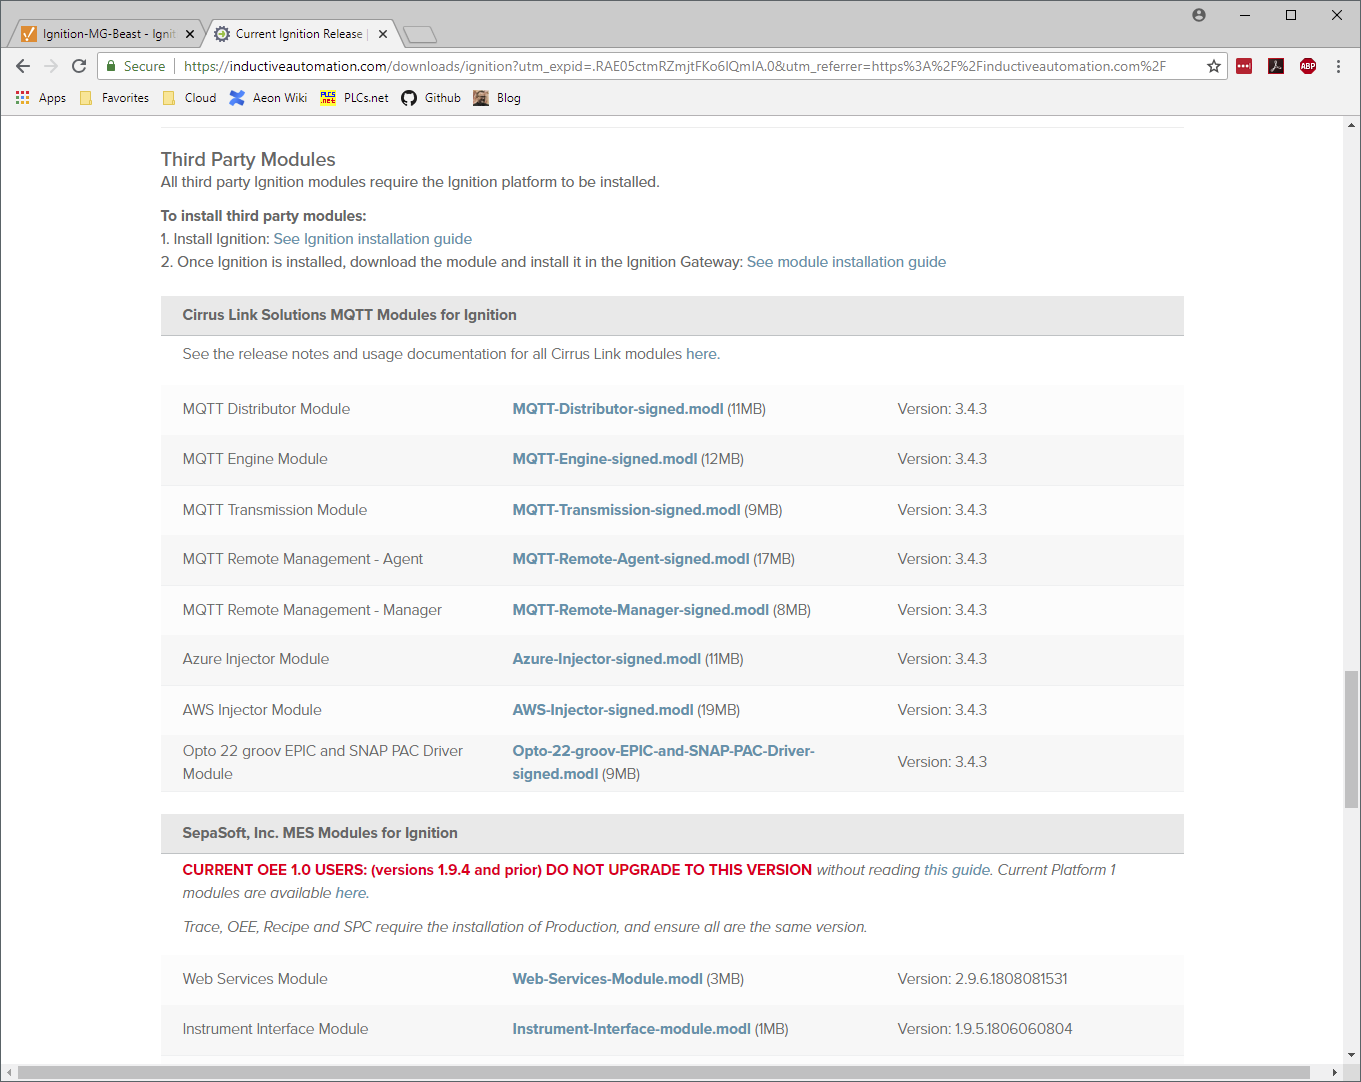Download Azure-Injector-signed.modl
This screenshot has height=1082, width=1361.
(607, 659)
